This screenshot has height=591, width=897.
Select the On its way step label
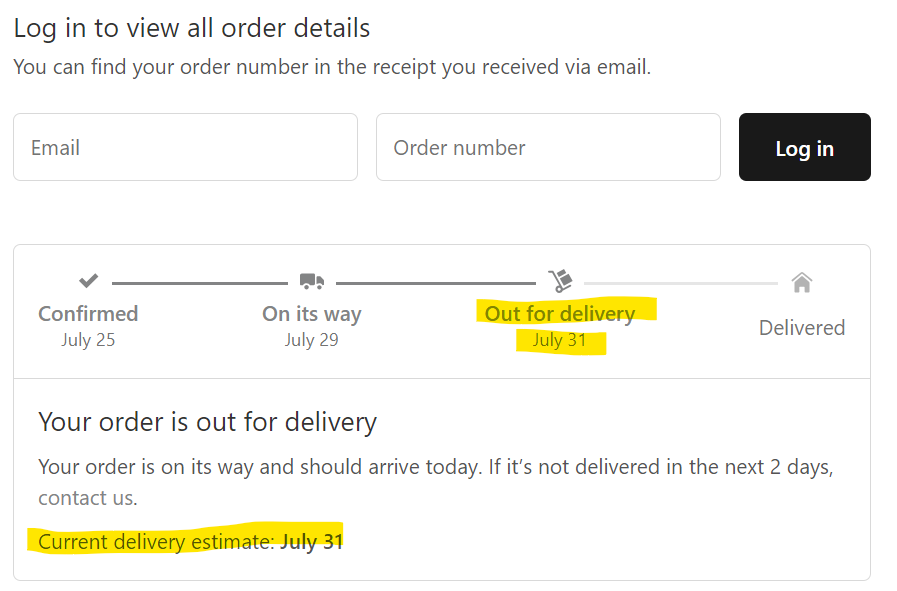click(x=311, y=314)
